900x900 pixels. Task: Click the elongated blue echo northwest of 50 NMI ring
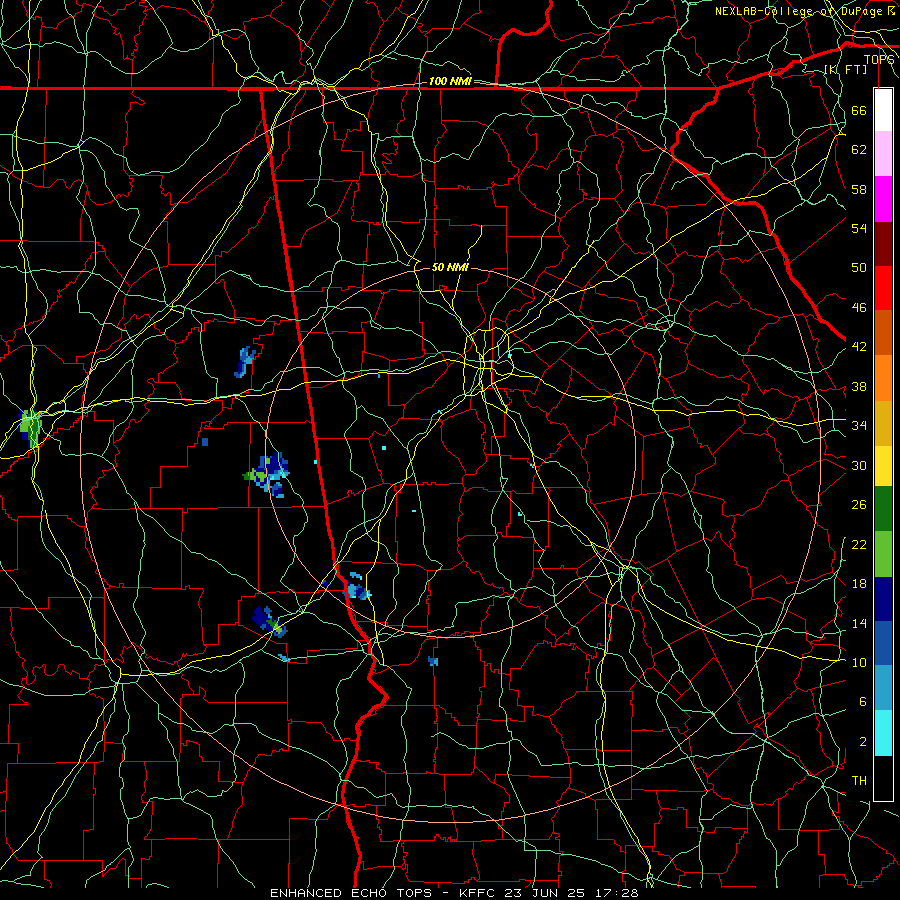pos(245,362)
